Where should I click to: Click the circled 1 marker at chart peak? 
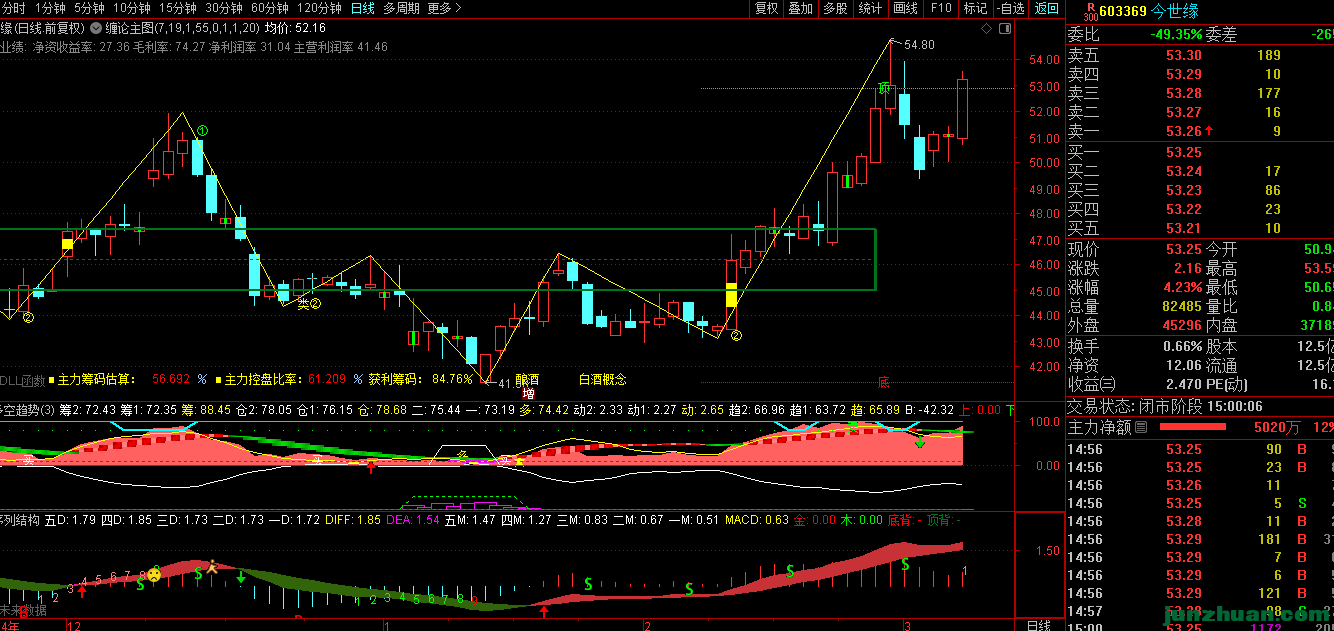coord(202,131)
